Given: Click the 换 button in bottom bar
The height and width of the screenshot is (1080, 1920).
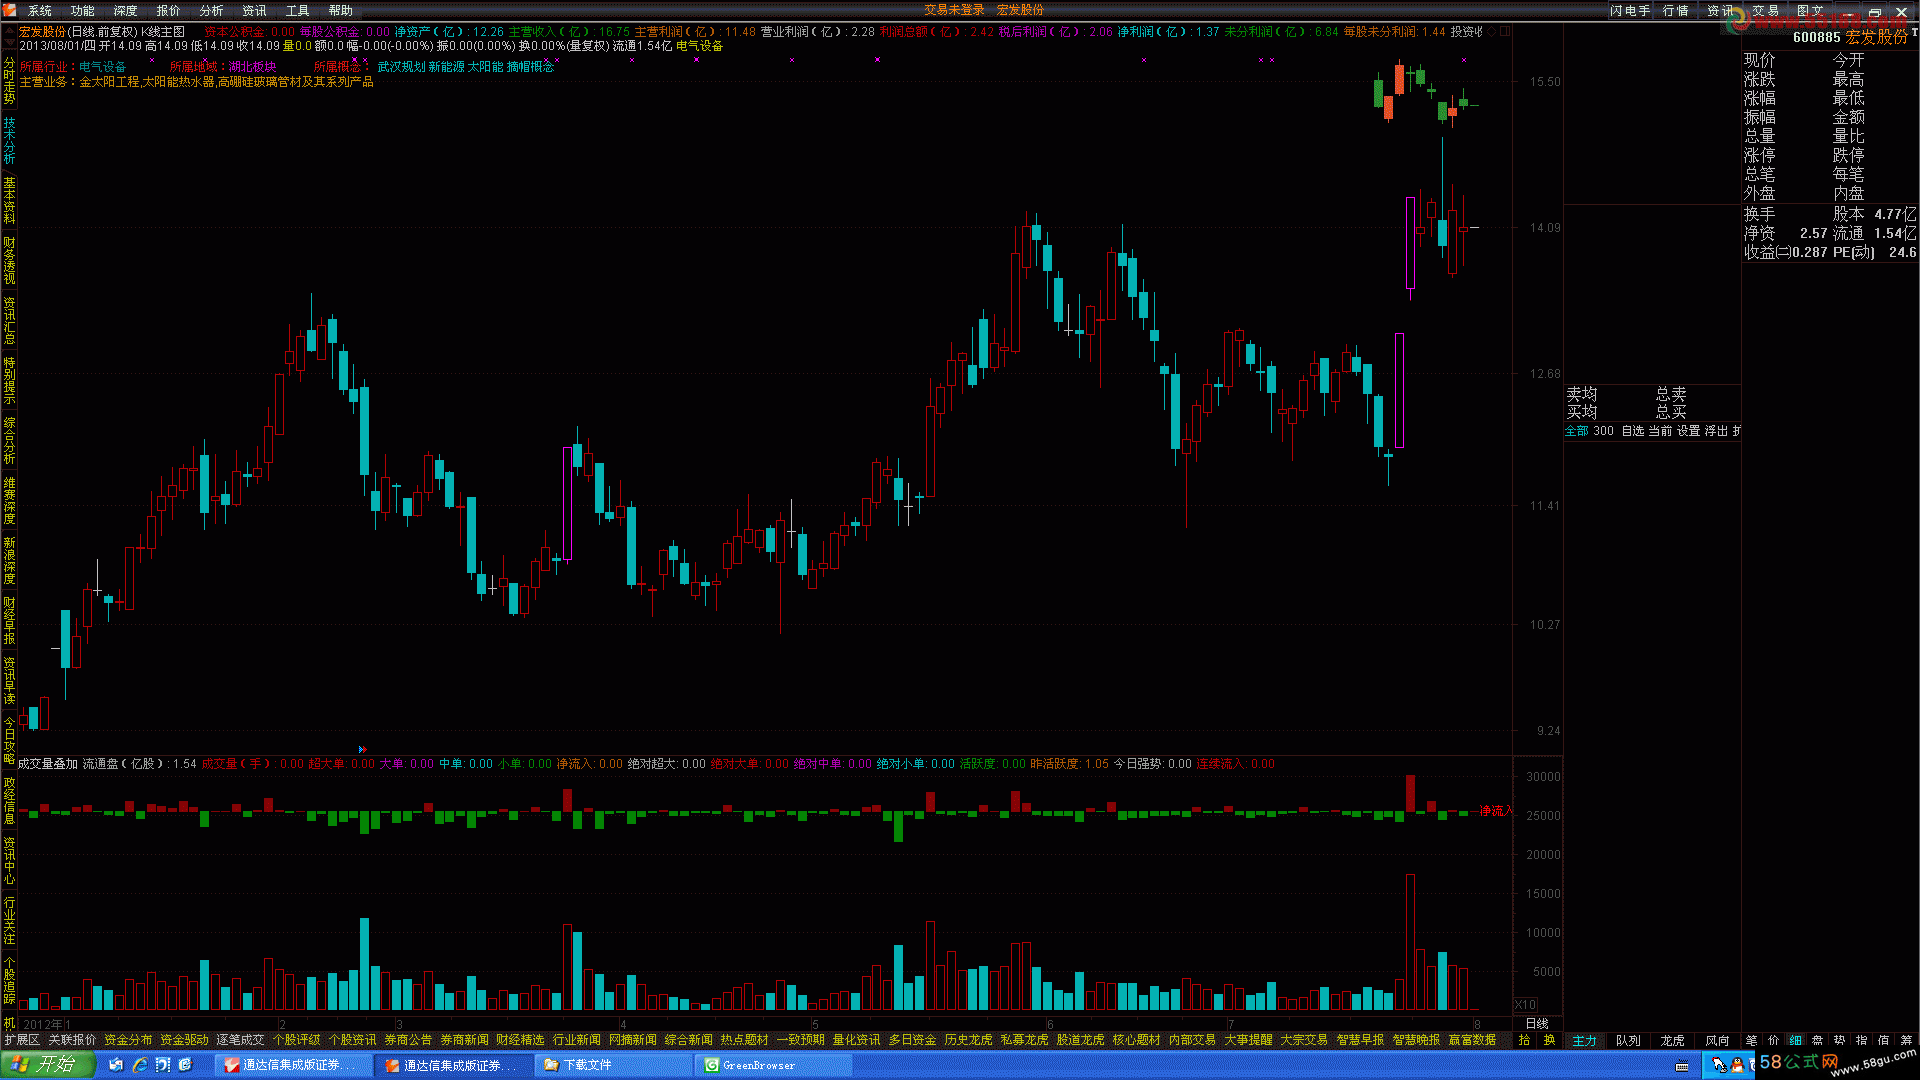Looking at the screenshot, I should [1550, 1040].
